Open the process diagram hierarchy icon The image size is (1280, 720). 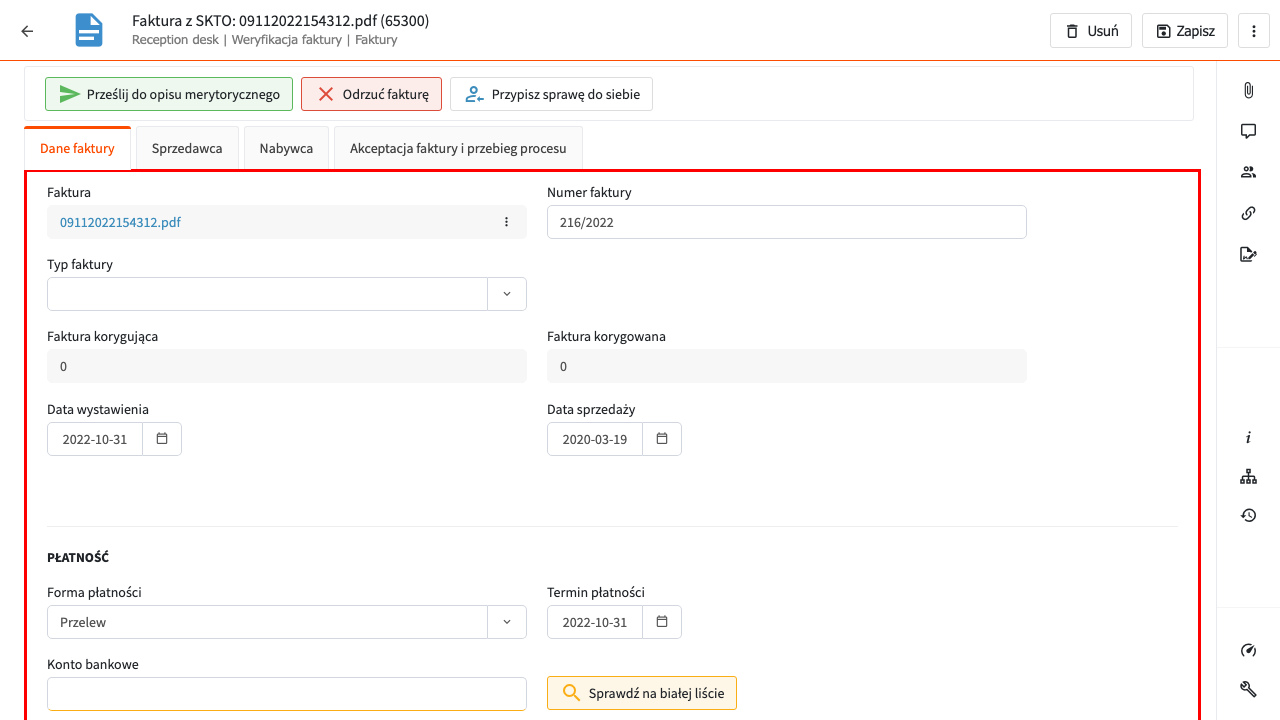point(1248,477)
